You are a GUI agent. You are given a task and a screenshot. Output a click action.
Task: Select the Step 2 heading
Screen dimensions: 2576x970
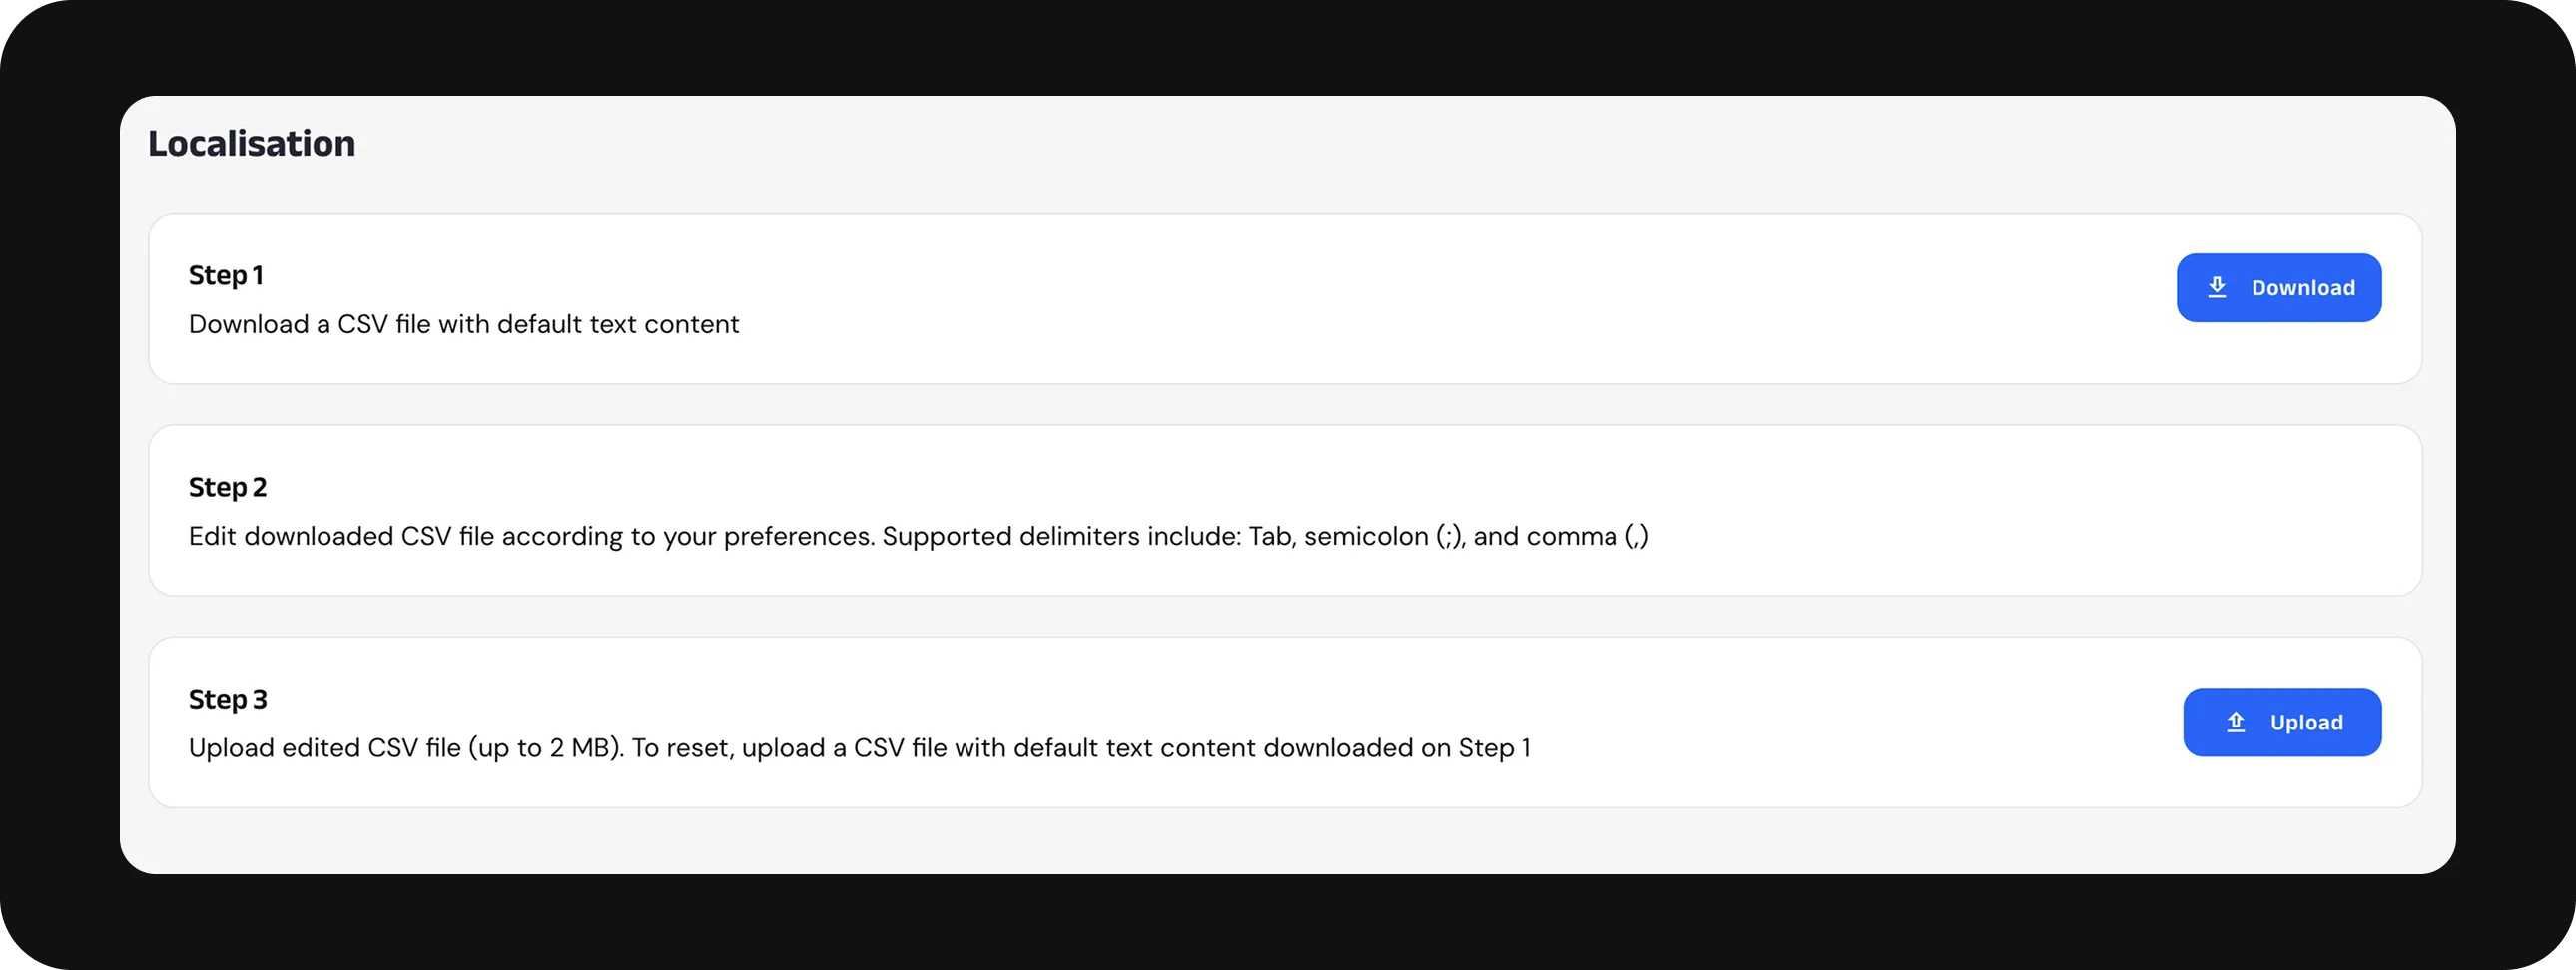[228, 487]
